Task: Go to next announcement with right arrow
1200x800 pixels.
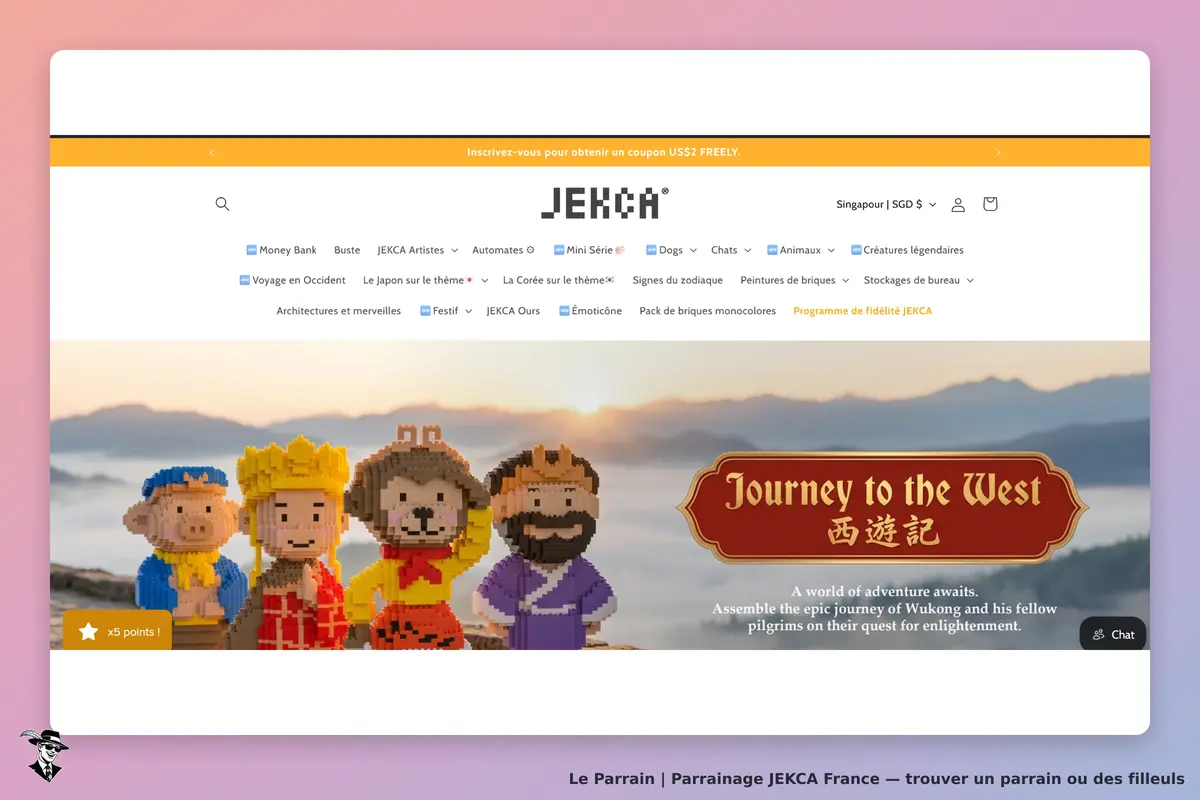Action: pos(998,152)
